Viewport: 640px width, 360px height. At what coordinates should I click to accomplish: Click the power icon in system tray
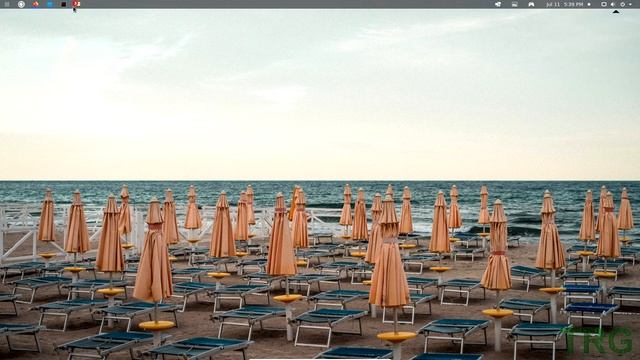tap(622, 4)
